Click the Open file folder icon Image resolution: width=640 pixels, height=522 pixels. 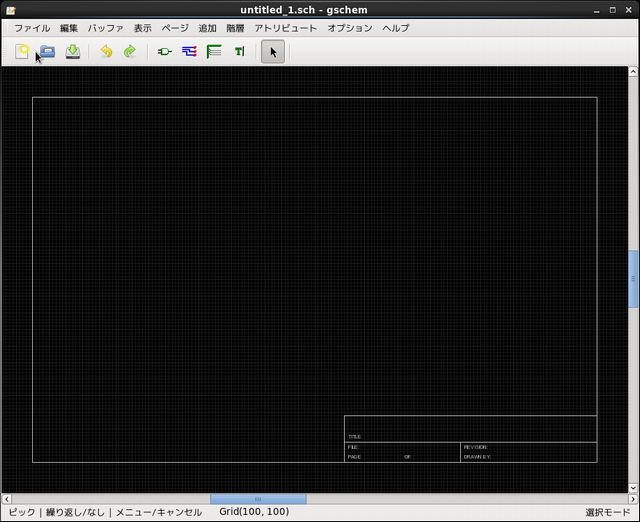[x=47, y=52]
